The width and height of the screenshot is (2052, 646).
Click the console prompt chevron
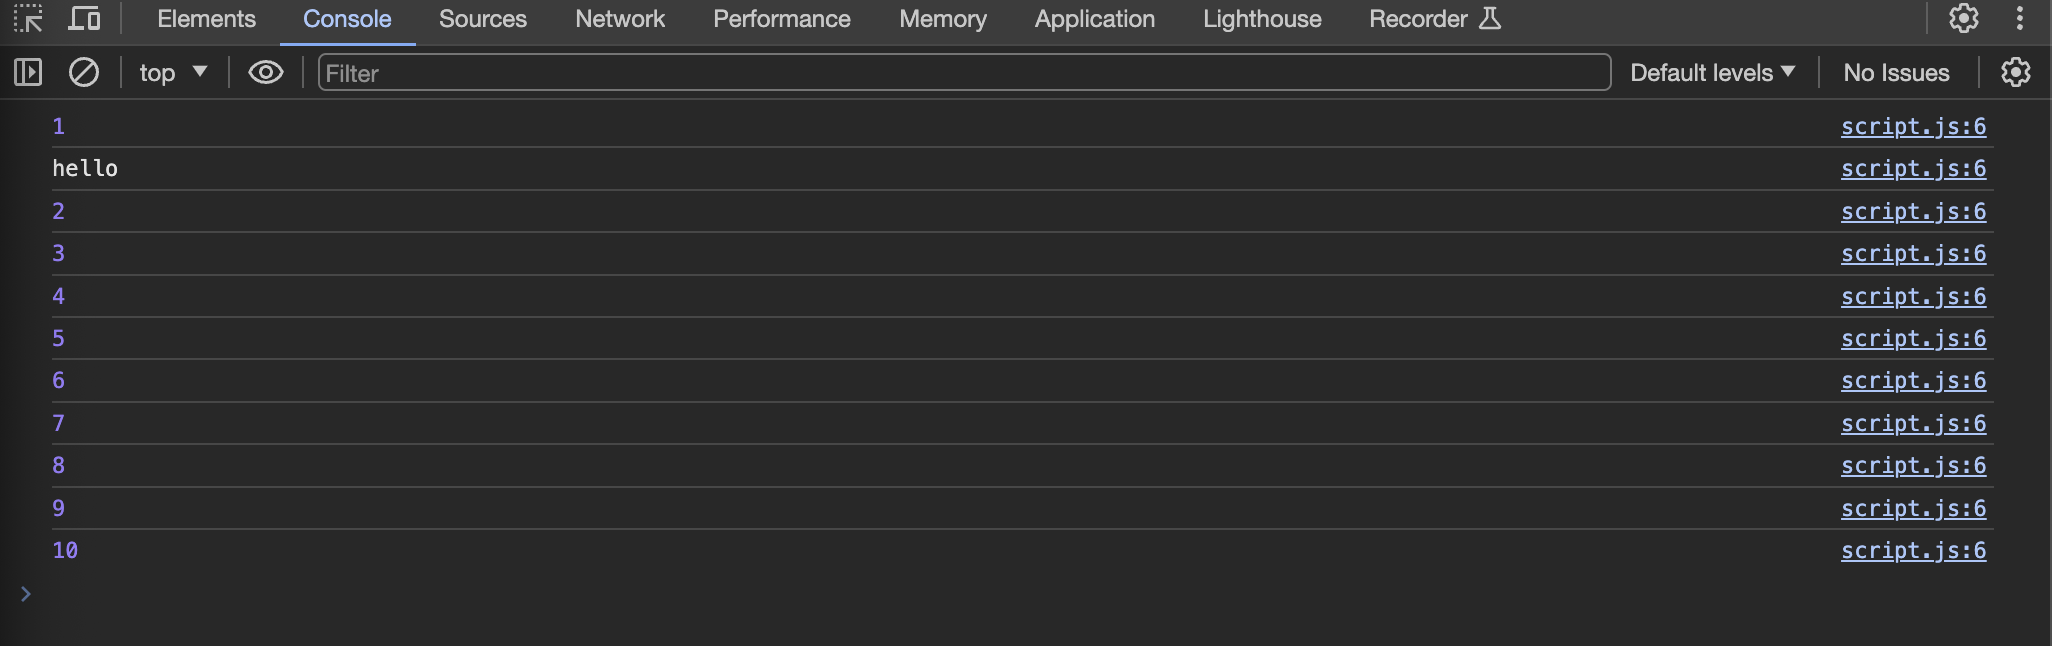(26, 594)
